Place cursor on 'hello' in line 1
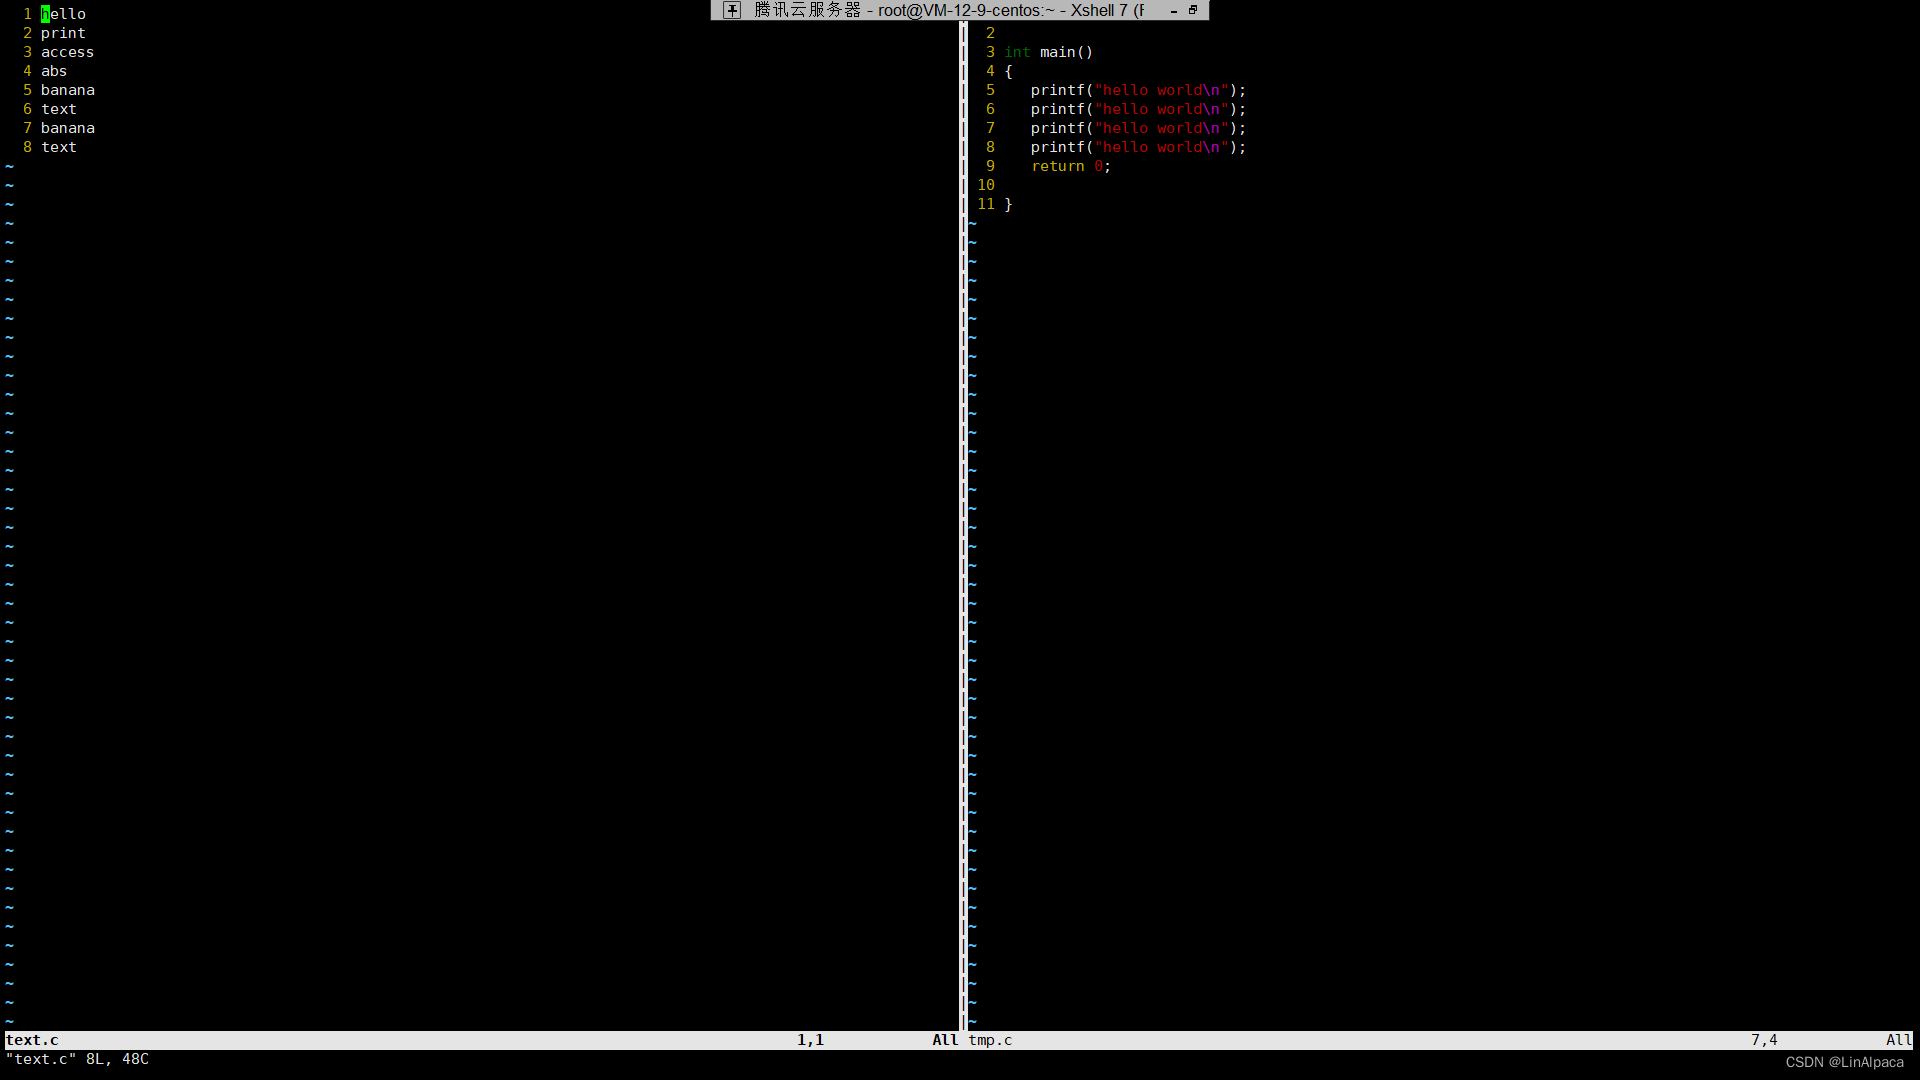This screenshot has height=1080, width=1920. point(64,14)
